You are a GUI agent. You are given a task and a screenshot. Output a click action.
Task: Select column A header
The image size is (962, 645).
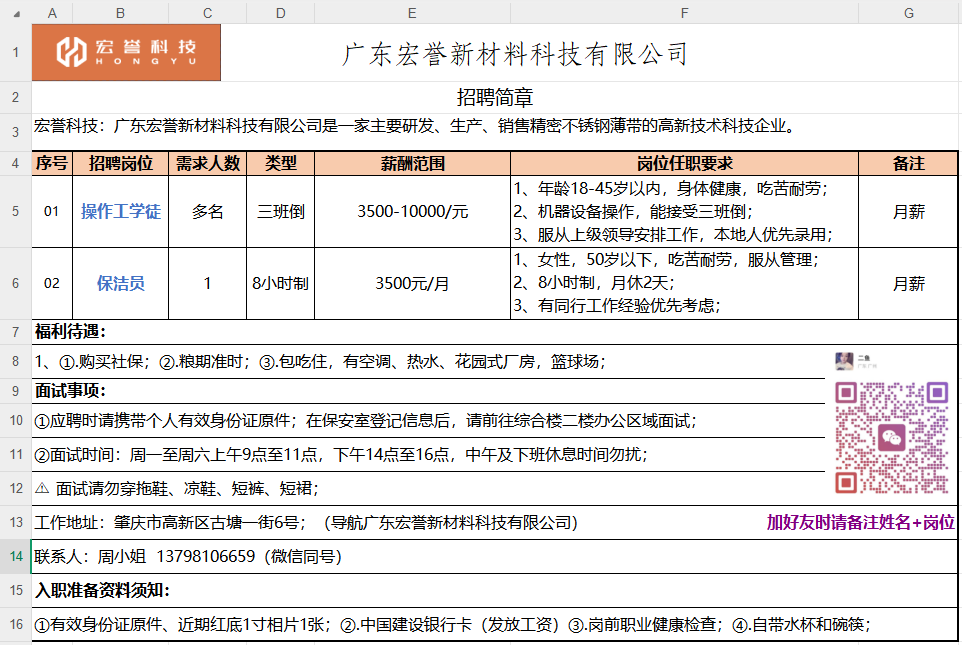click(x=52, y=13)
